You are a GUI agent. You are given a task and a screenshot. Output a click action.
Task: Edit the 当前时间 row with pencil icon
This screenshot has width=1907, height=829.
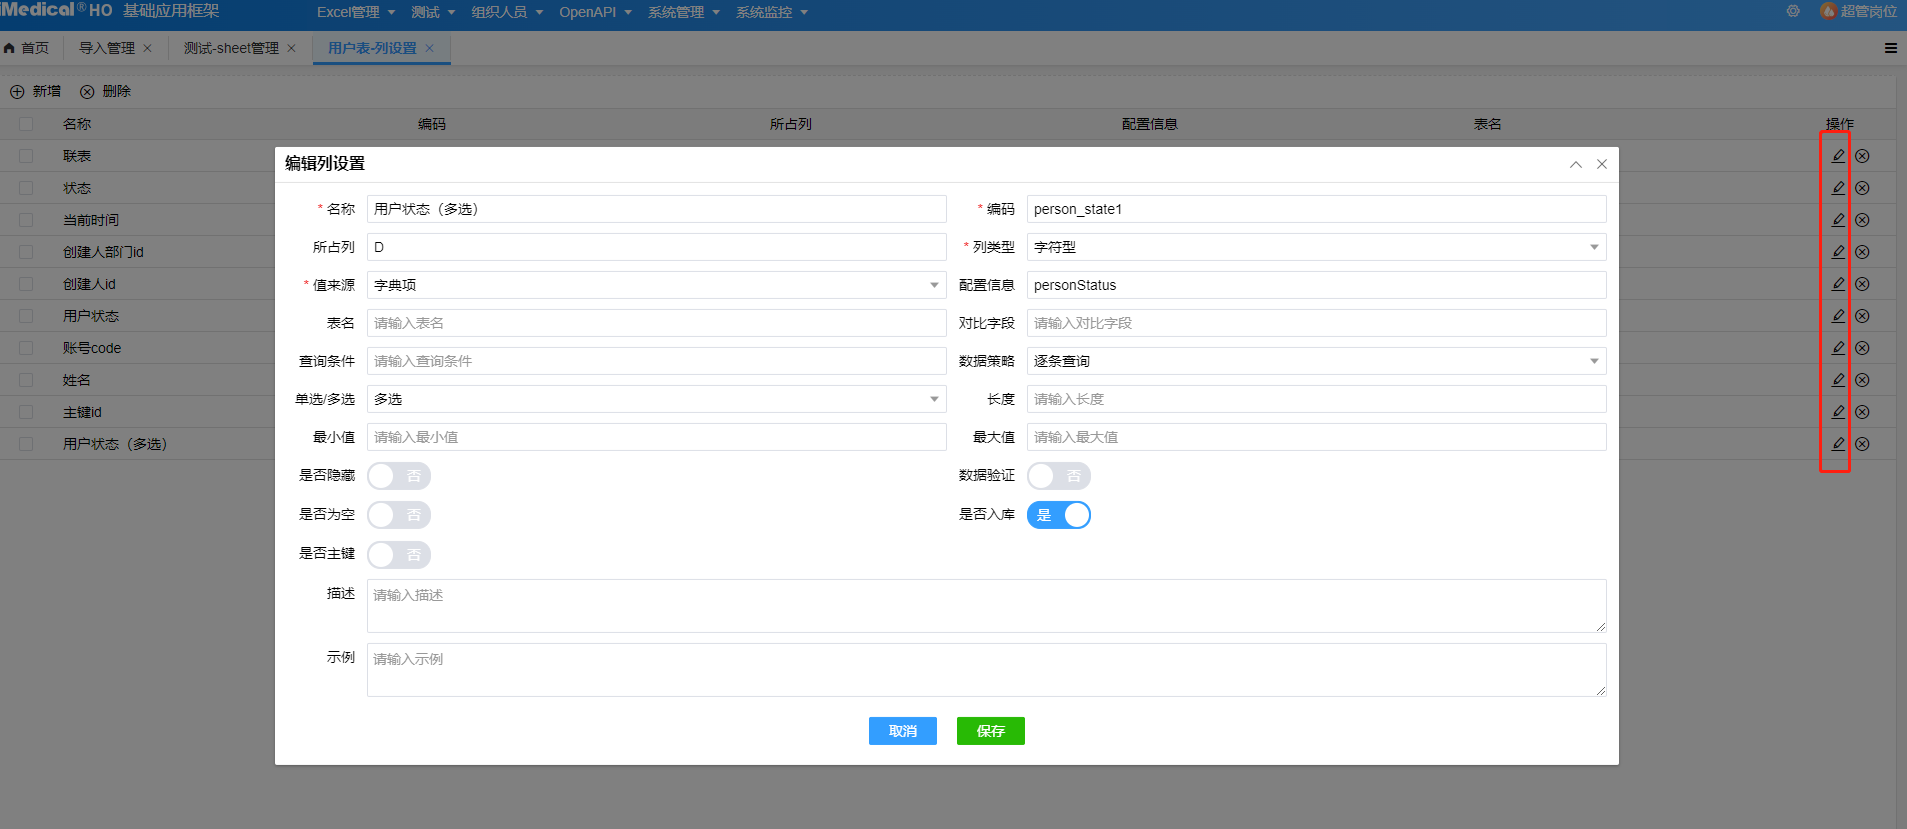(x=1838, y=220)
